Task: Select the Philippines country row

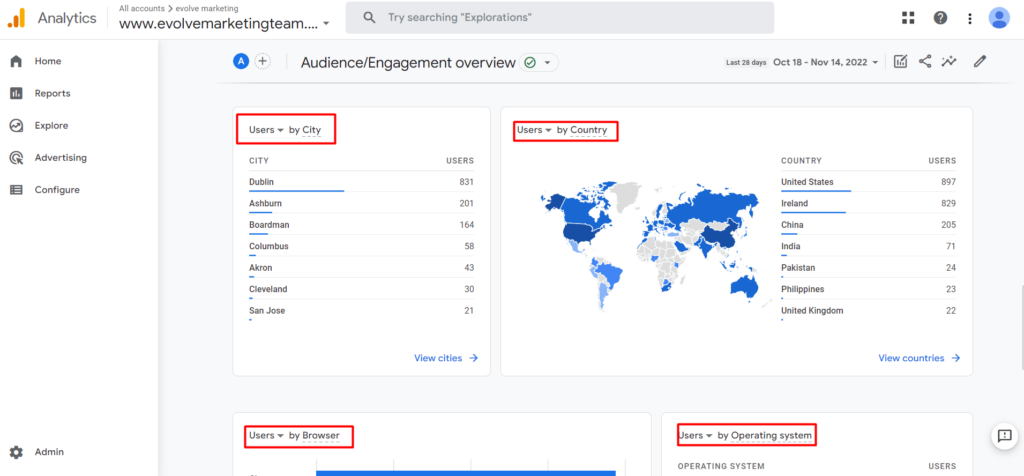Action: 869,289
